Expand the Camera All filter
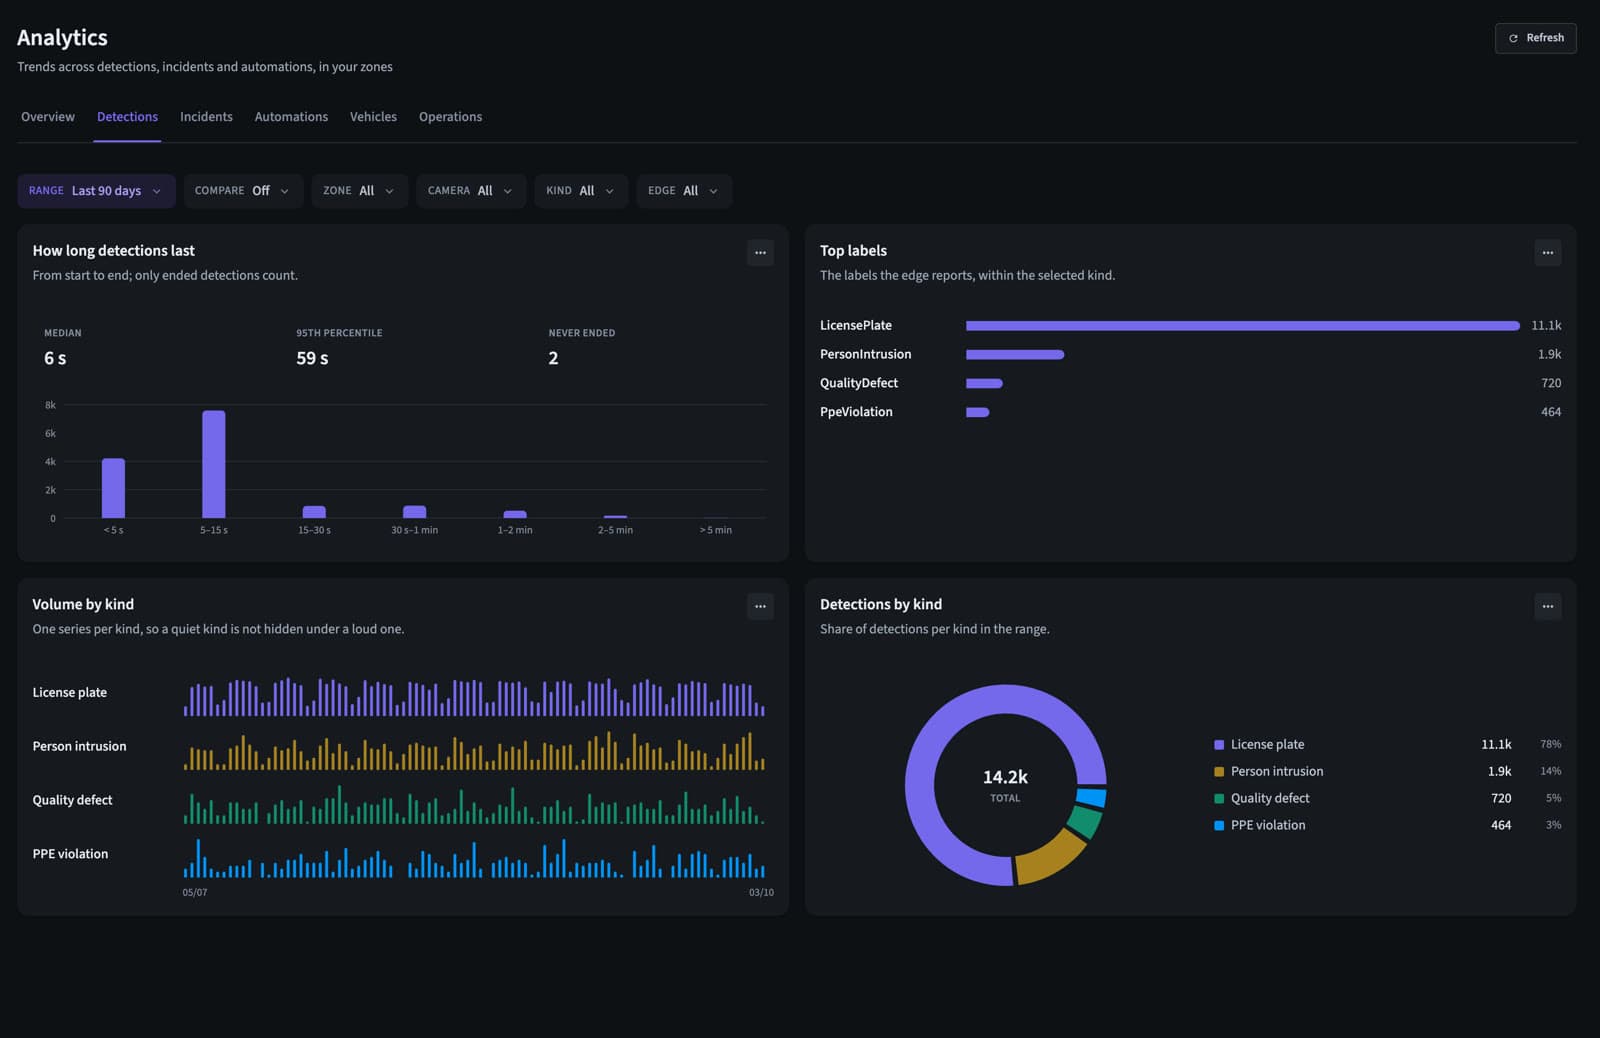 (x=470, y=191)
